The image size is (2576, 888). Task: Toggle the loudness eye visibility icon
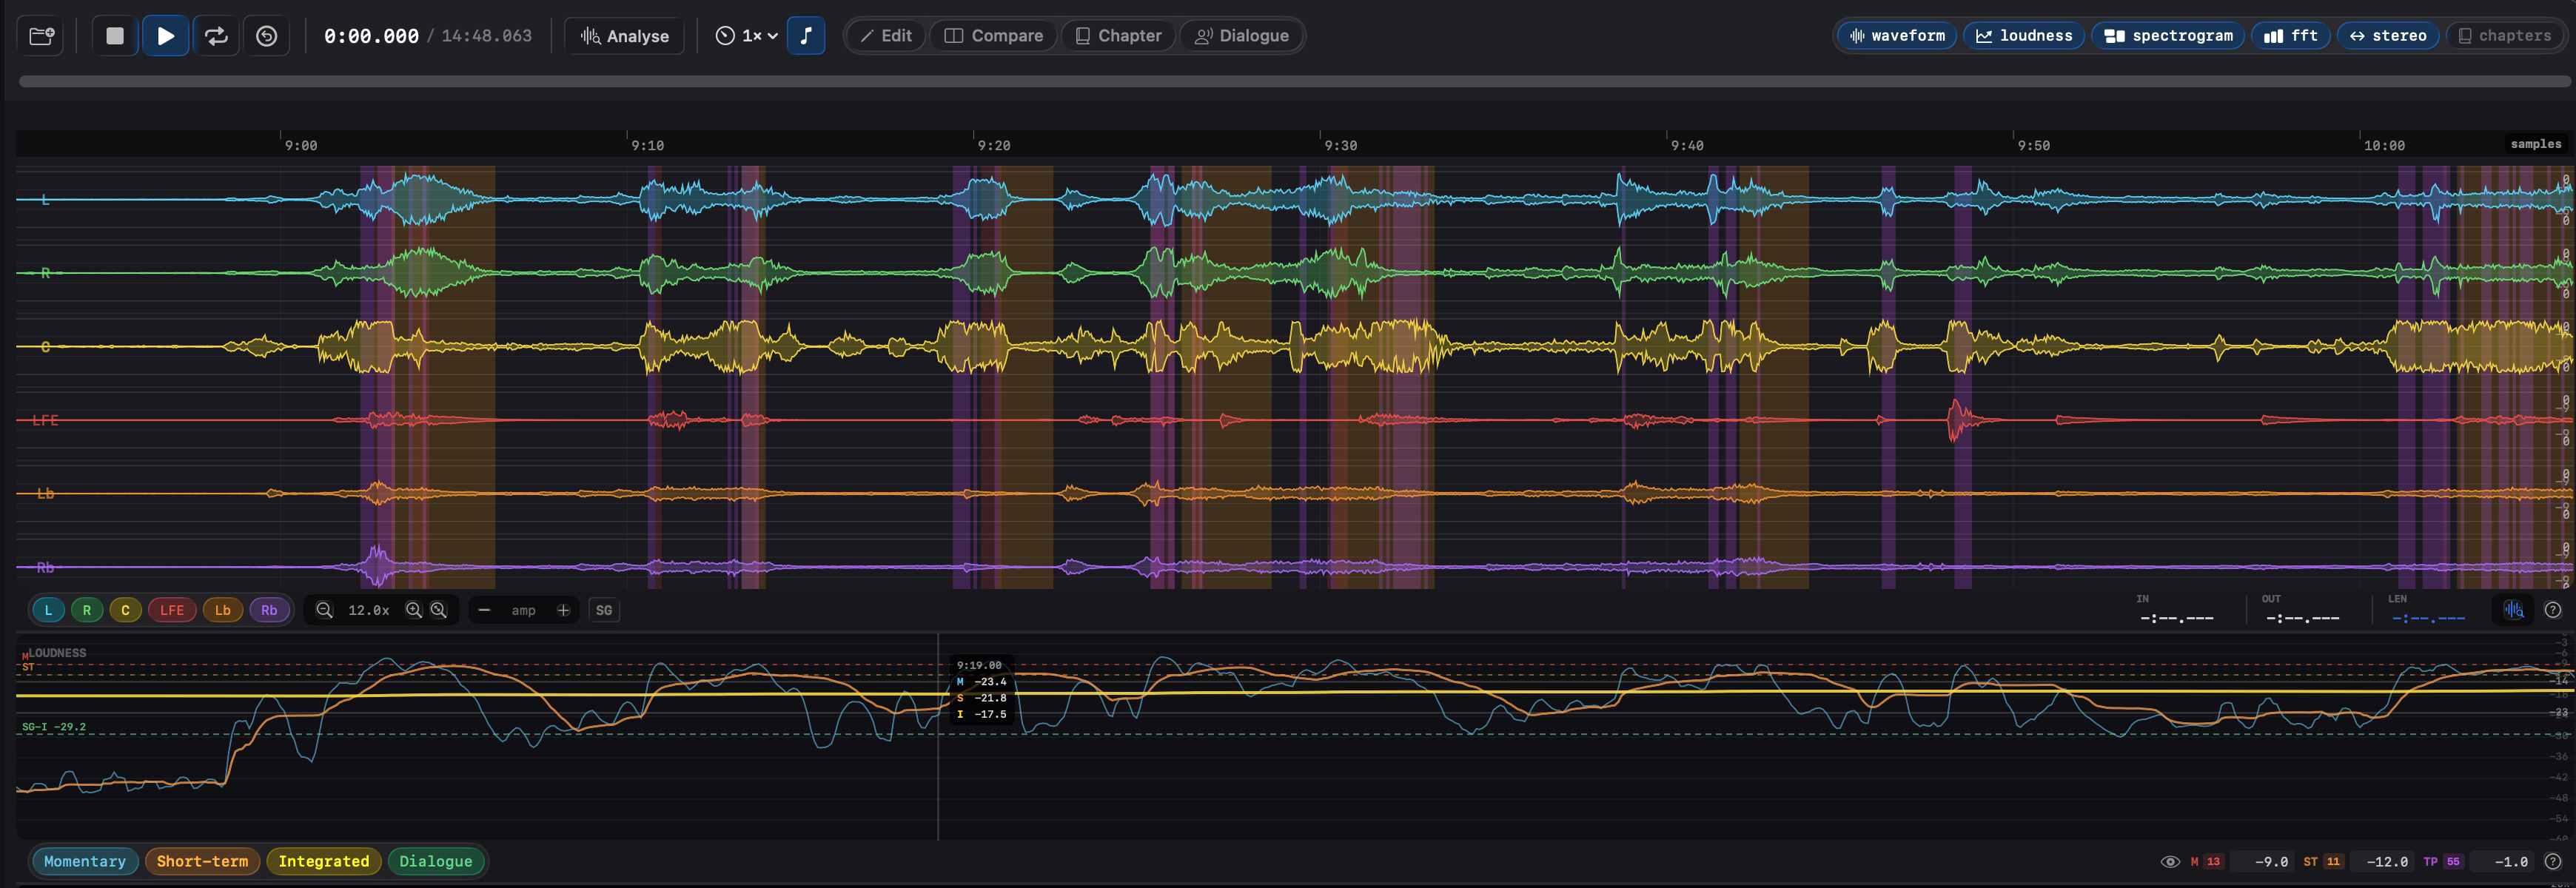pos(2170,862)
